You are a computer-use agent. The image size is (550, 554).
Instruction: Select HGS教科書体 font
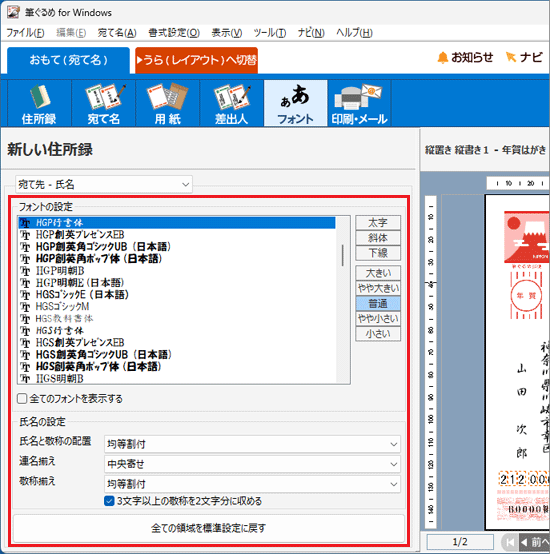177,319
